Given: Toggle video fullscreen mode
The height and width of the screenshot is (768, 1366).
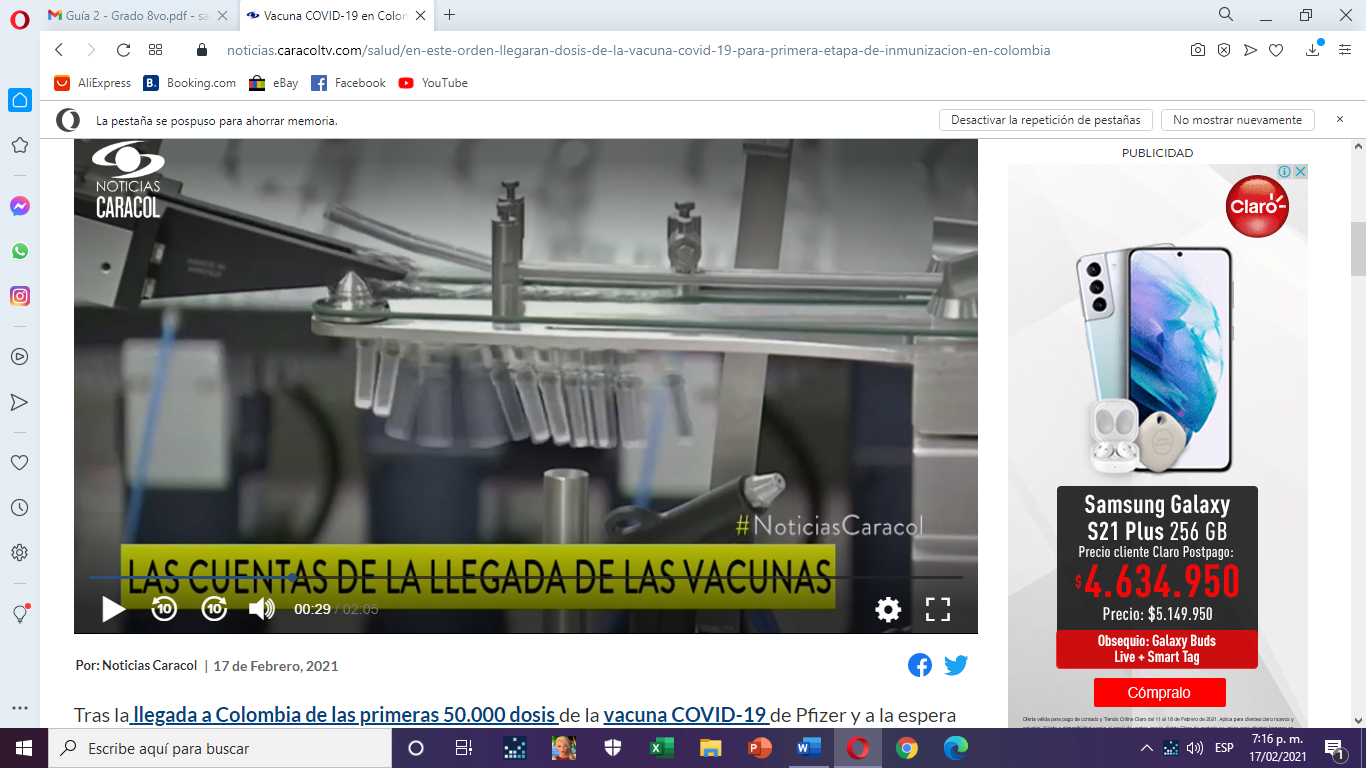Looking at the screenshot, I should (x=937, y=609).
